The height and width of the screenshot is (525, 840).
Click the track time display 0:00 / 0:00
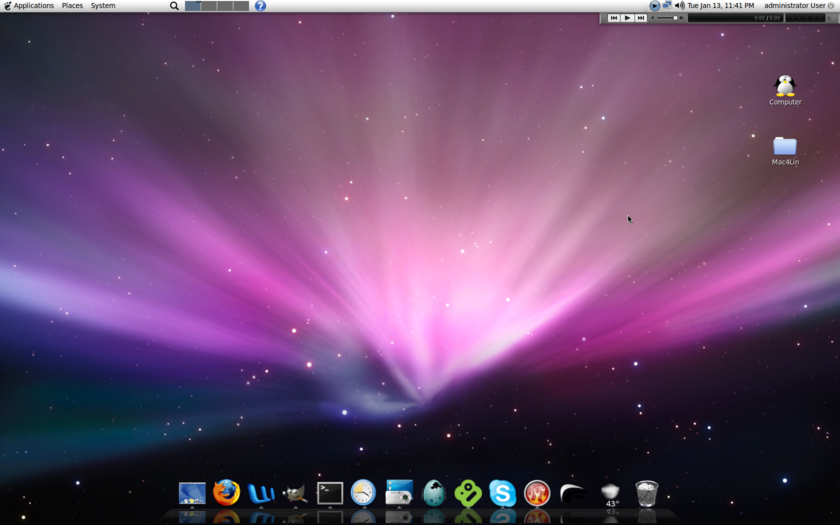767,18
